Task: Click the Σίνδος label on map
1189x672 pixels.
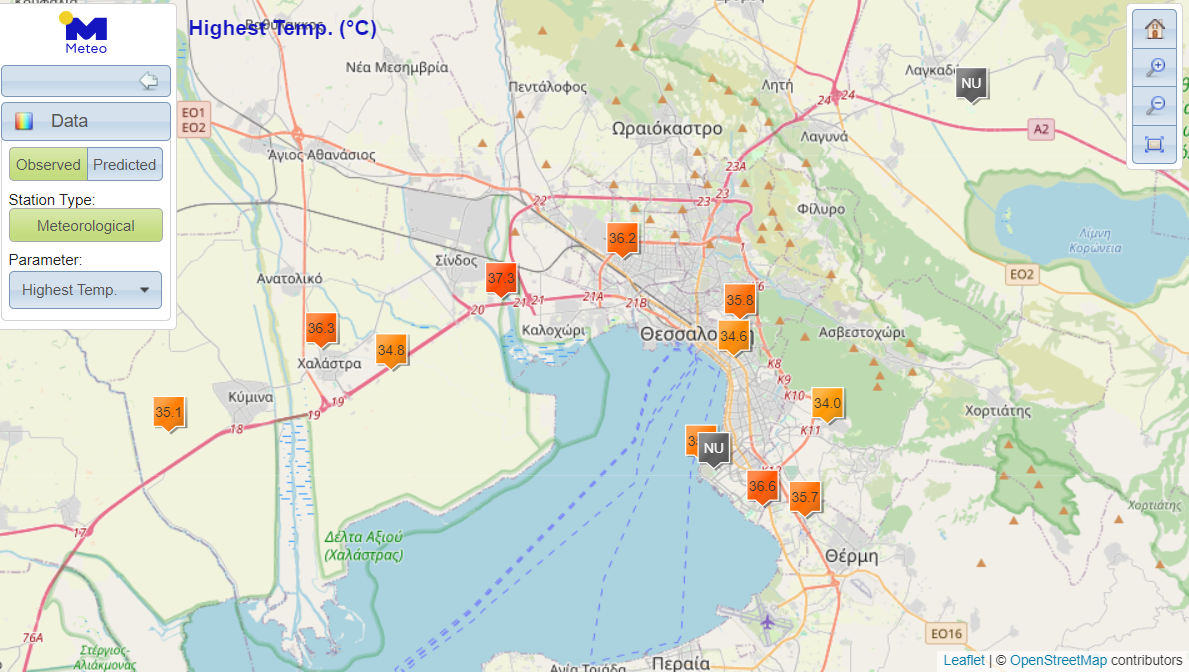Action: pyautogui.click(x=456, y=260)
